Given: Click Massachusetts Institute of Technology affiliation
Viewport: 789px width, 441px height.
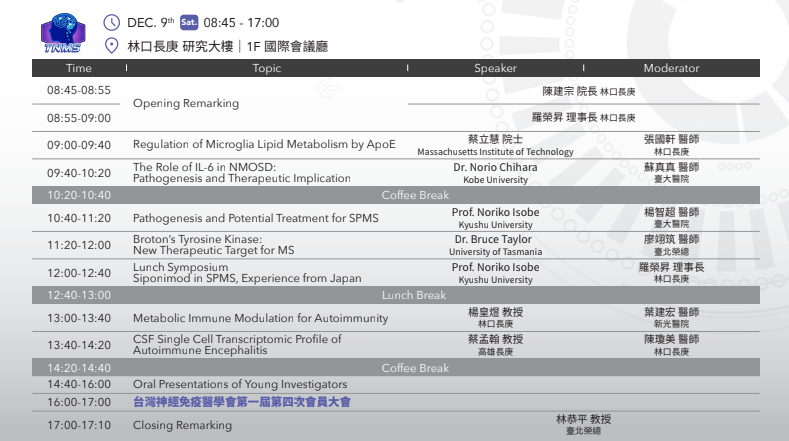Looking at the screenshot, I should coord(495,152).
